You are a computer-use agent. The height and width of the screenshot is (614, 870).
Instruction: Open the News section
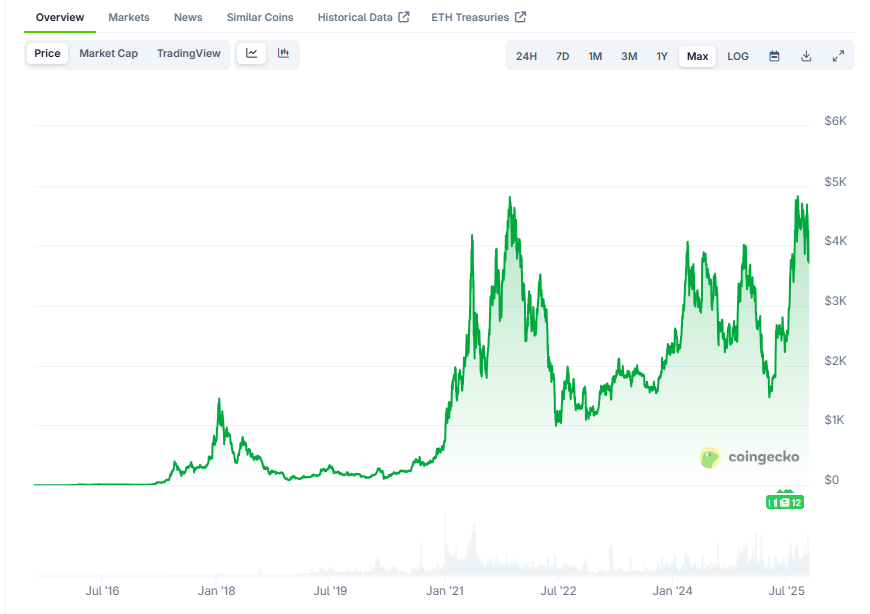point(188,16)
